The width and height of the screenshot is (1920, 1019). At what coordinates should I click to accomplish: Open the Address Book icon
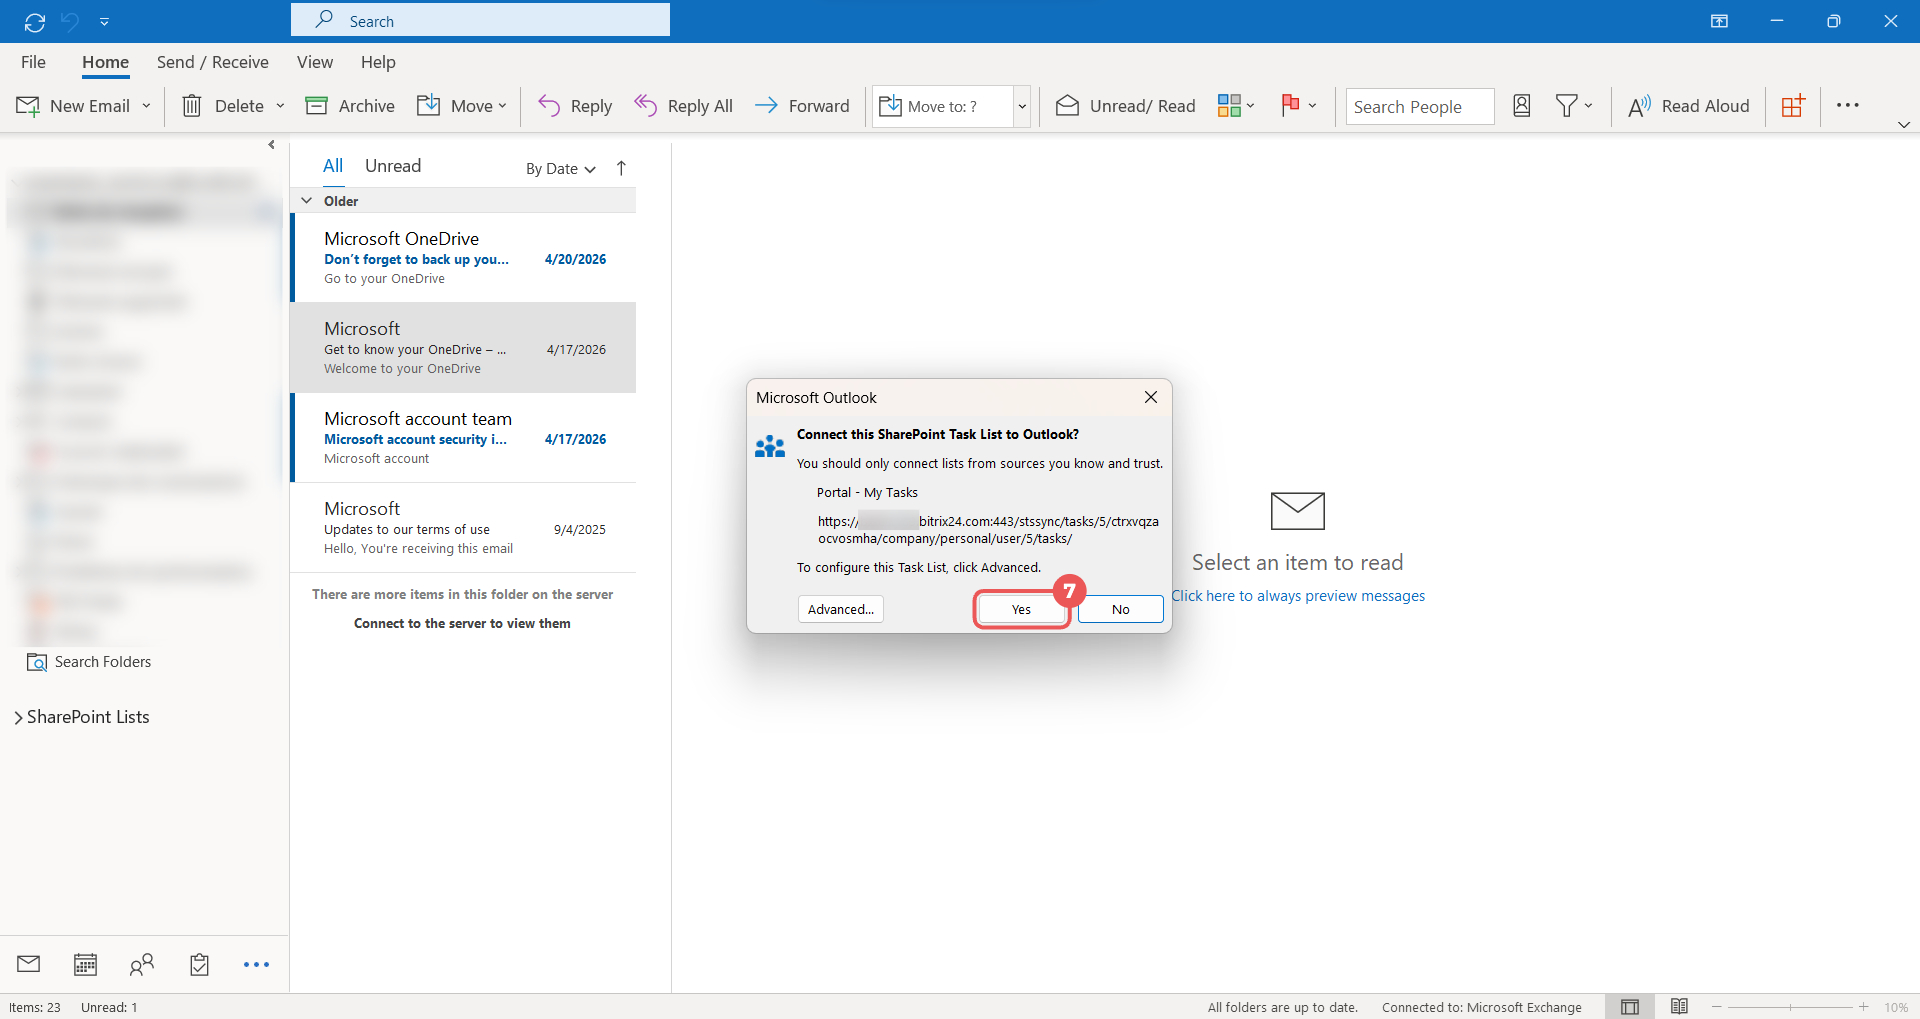point(1522,106)
